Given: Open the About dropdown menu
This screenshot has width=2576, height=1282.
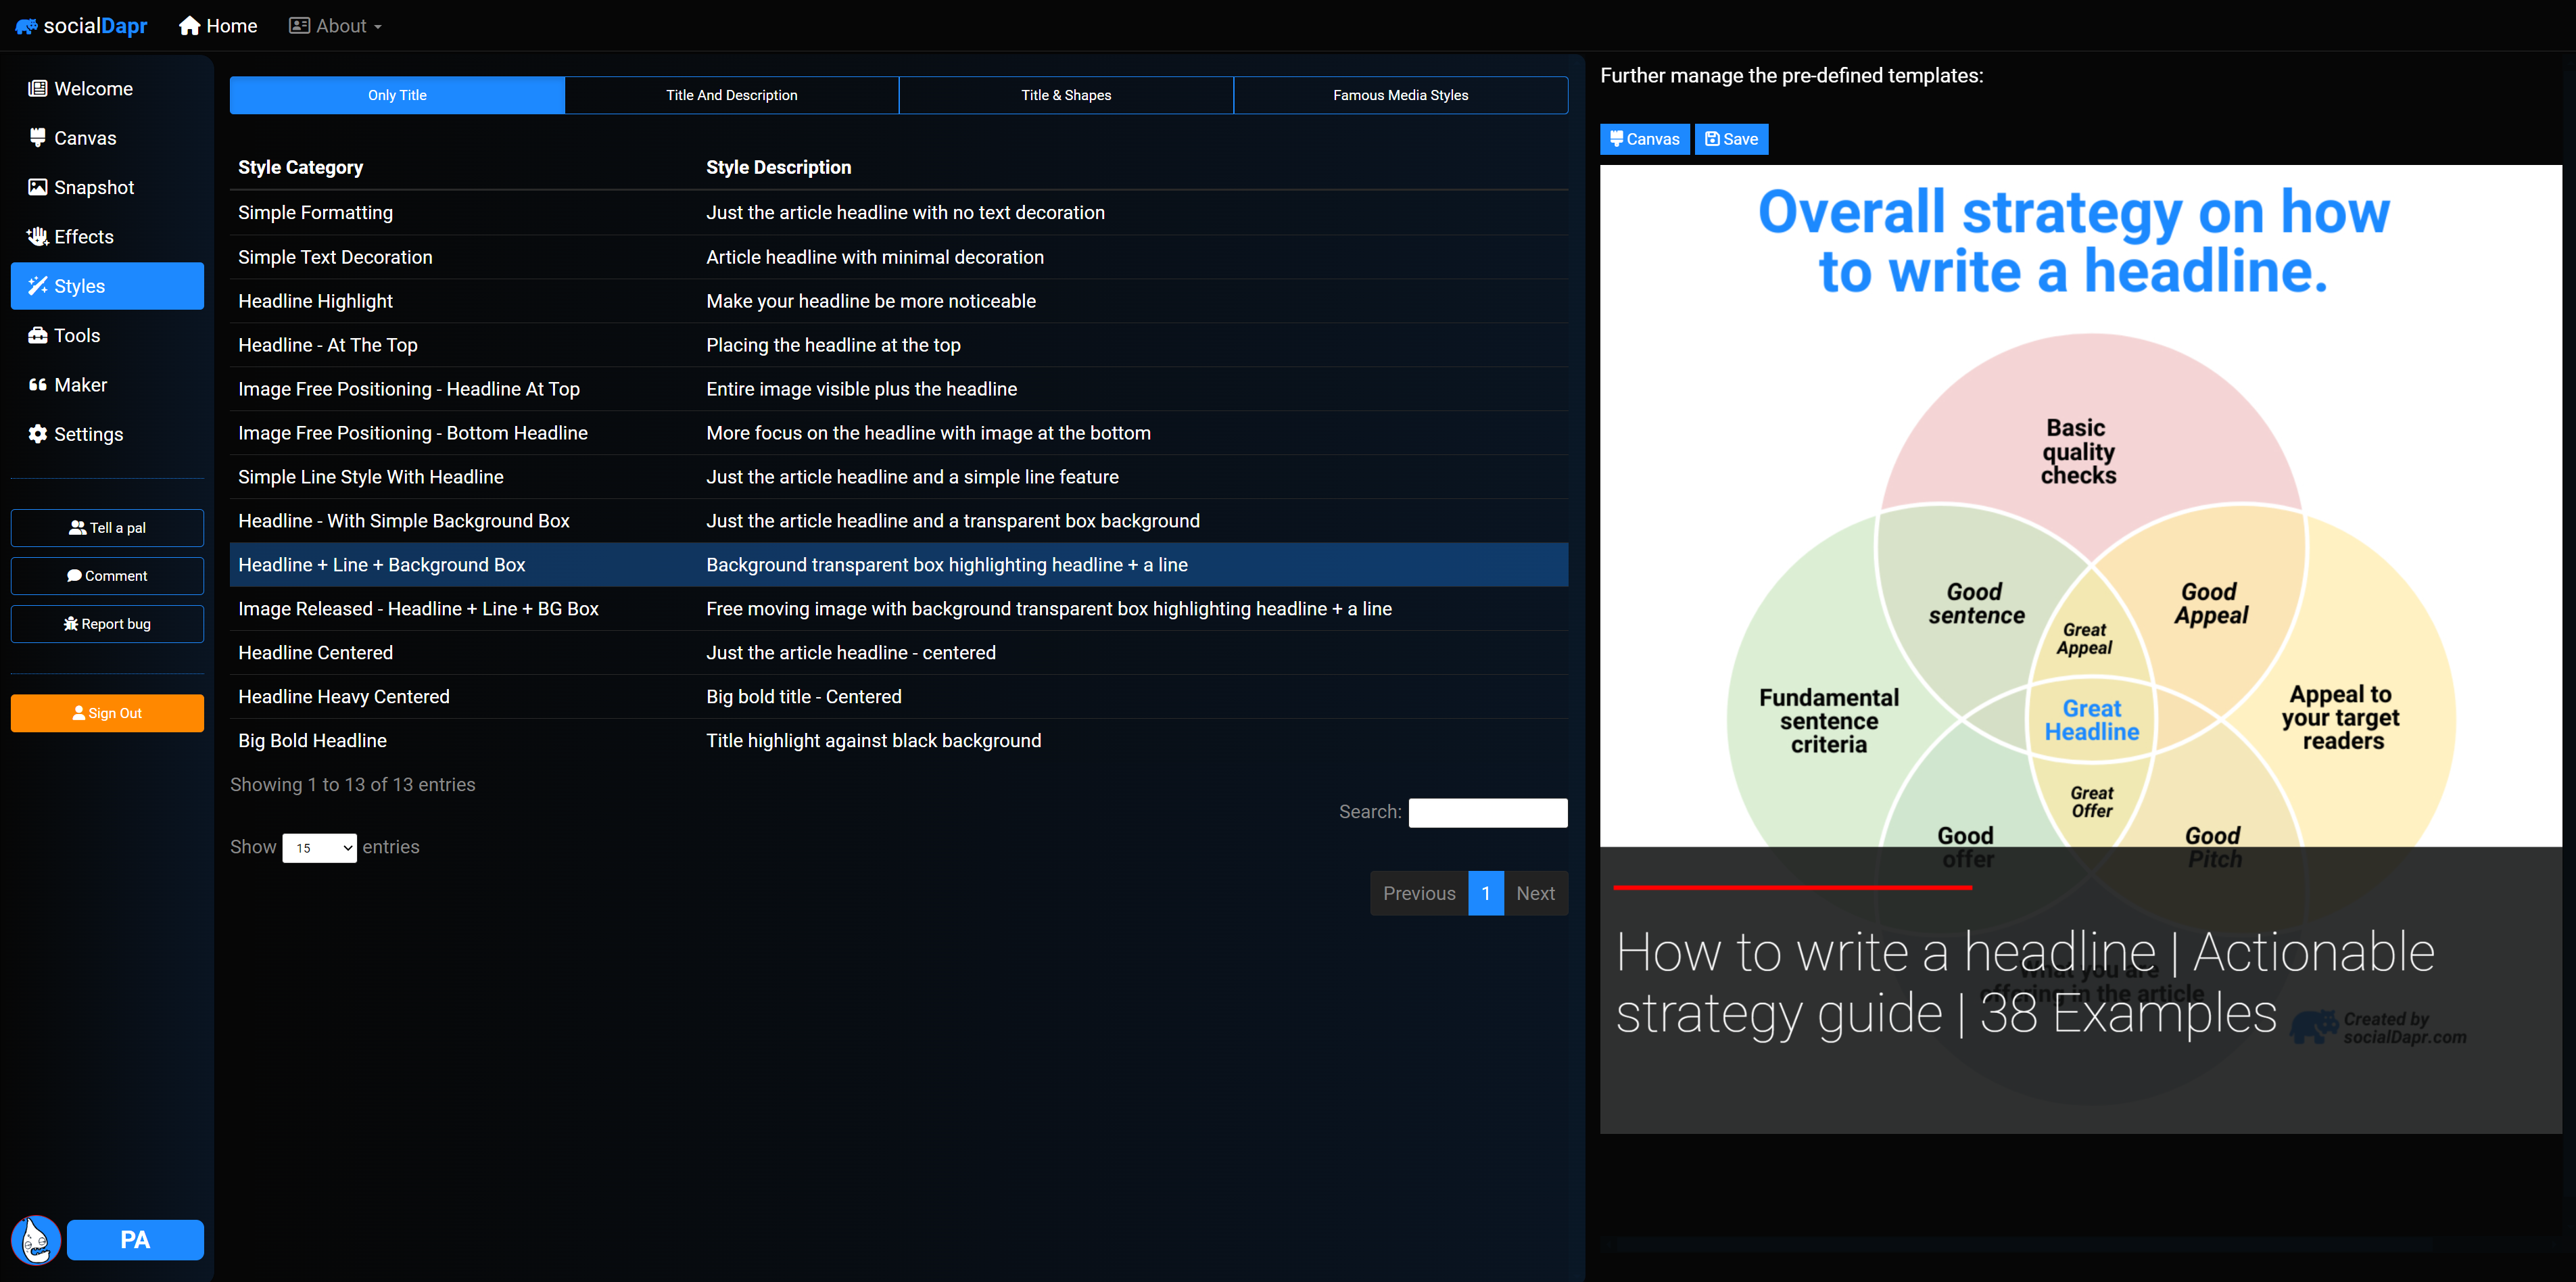Looking at the screenshot, I should click(x=335, y=26).
